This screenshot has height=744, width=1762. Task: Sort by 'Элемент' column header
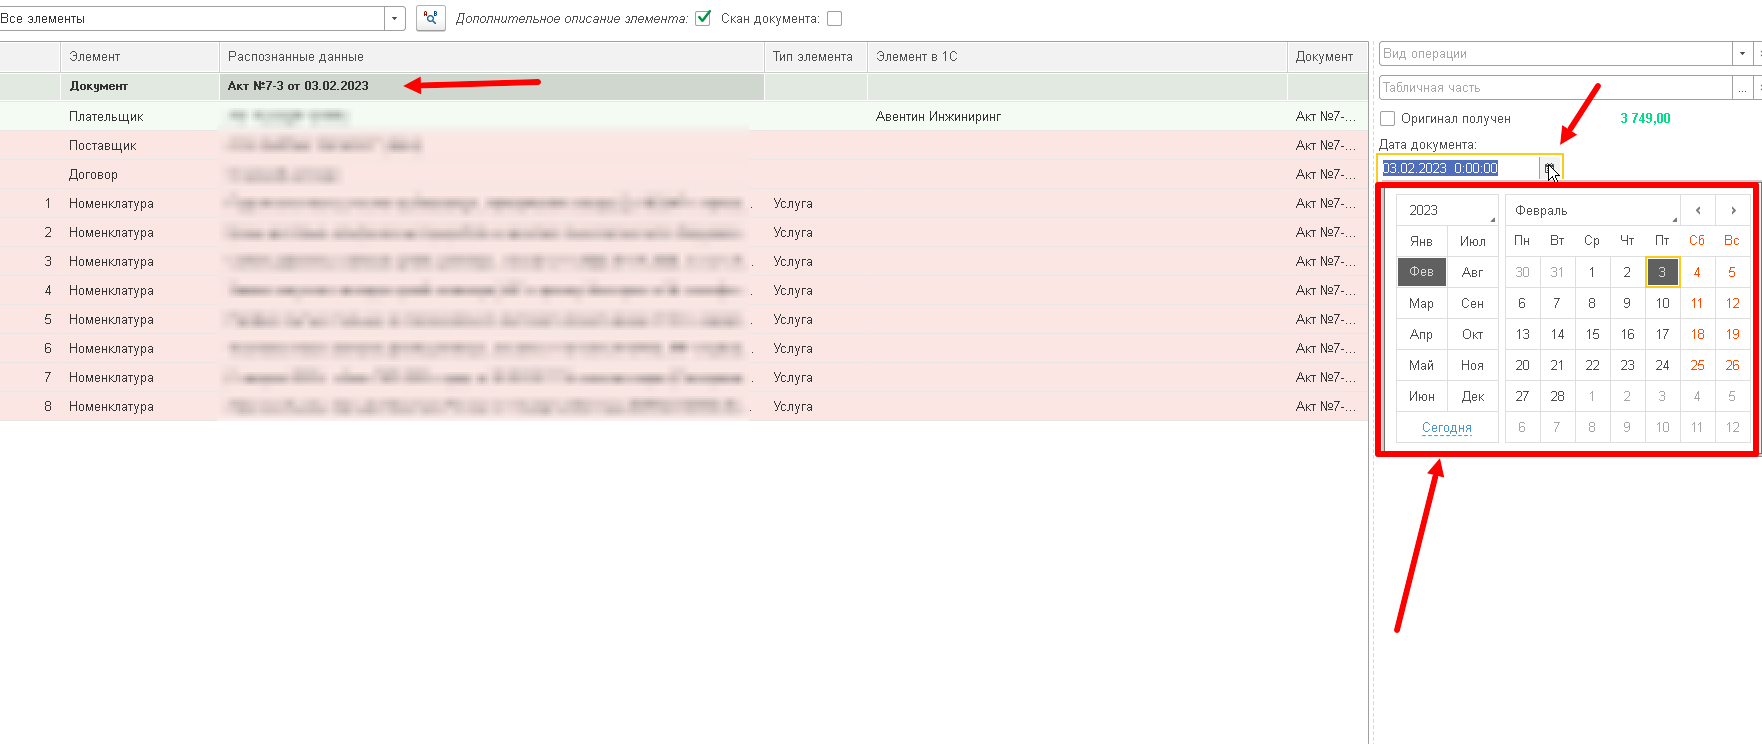coord(140,57)
